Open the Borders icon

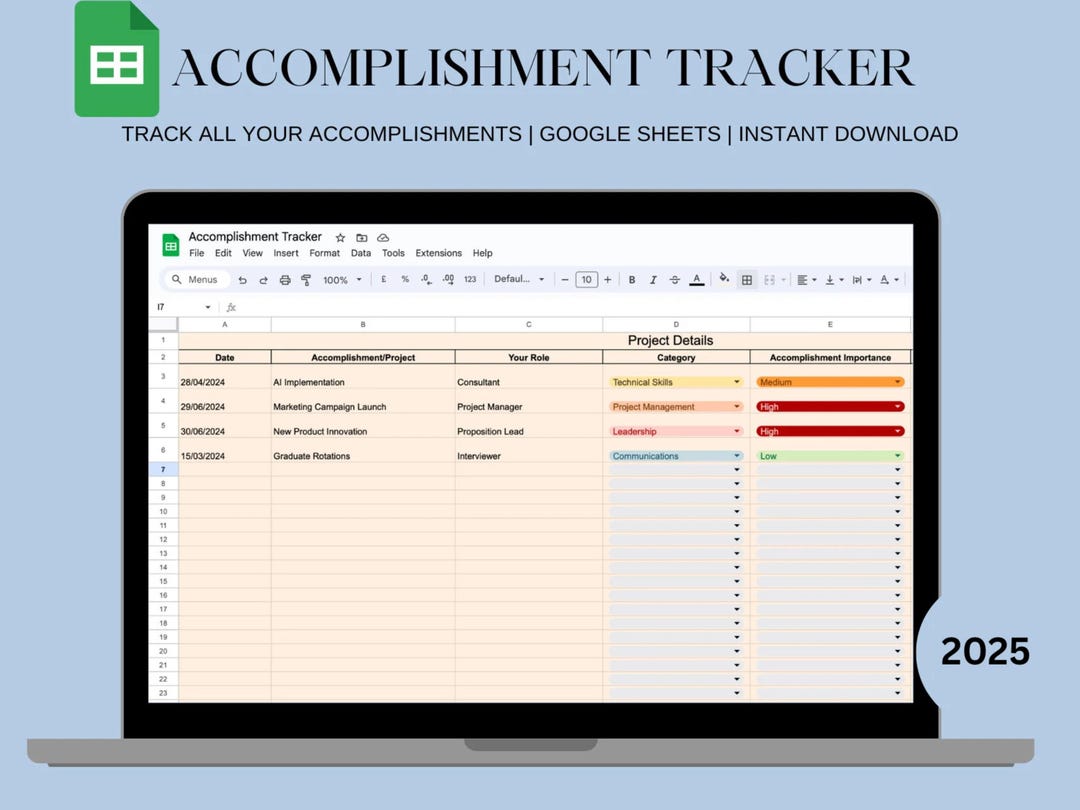tap(748, 280)
